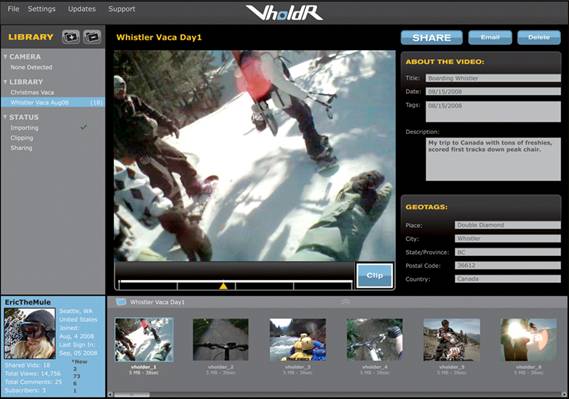Collapse the CAMERA section
The width and height of the screenshot is (569, 399).
coord(5,57)
